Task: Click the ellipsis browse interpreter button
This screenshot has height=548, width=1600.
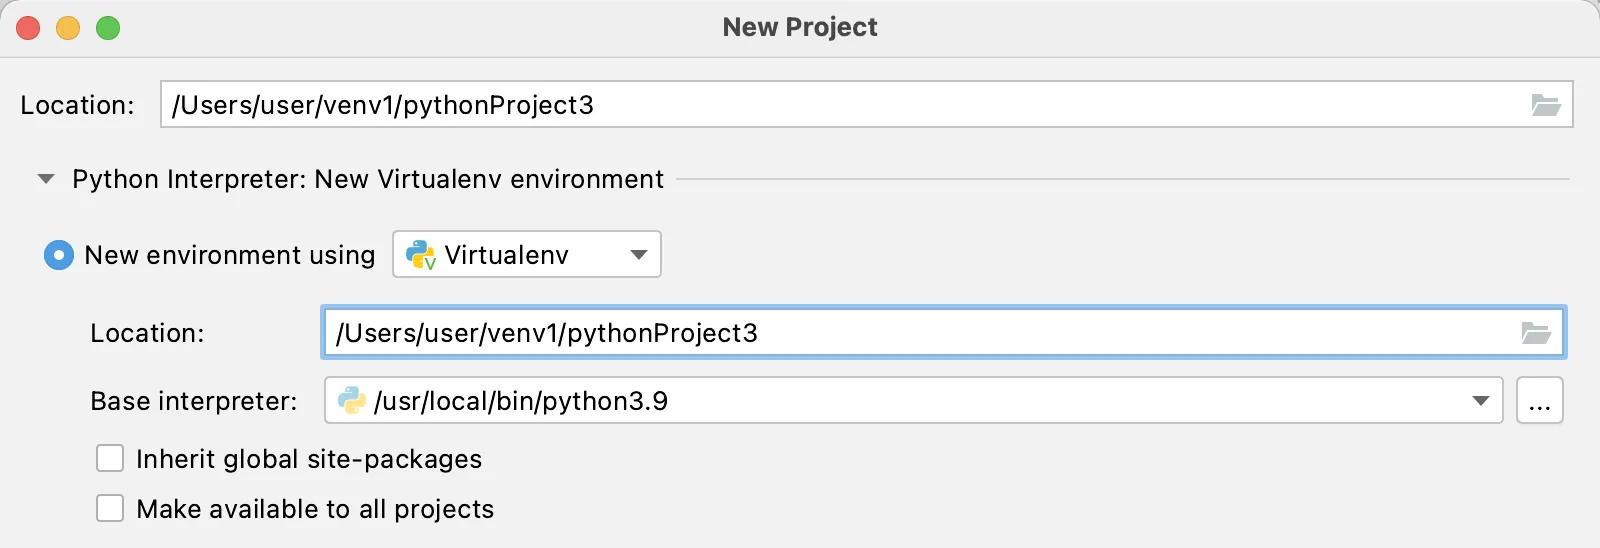Action: [1539, 401]
